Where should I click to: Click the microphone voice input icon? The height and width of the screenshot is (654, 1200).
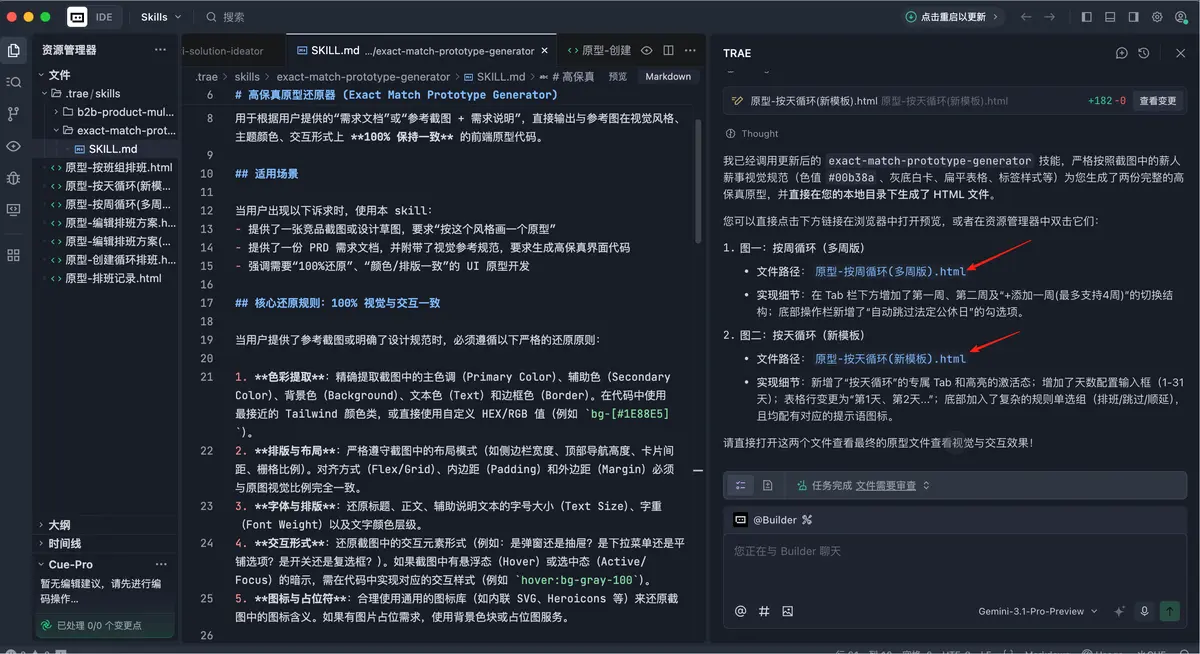tap(1143, 611)
